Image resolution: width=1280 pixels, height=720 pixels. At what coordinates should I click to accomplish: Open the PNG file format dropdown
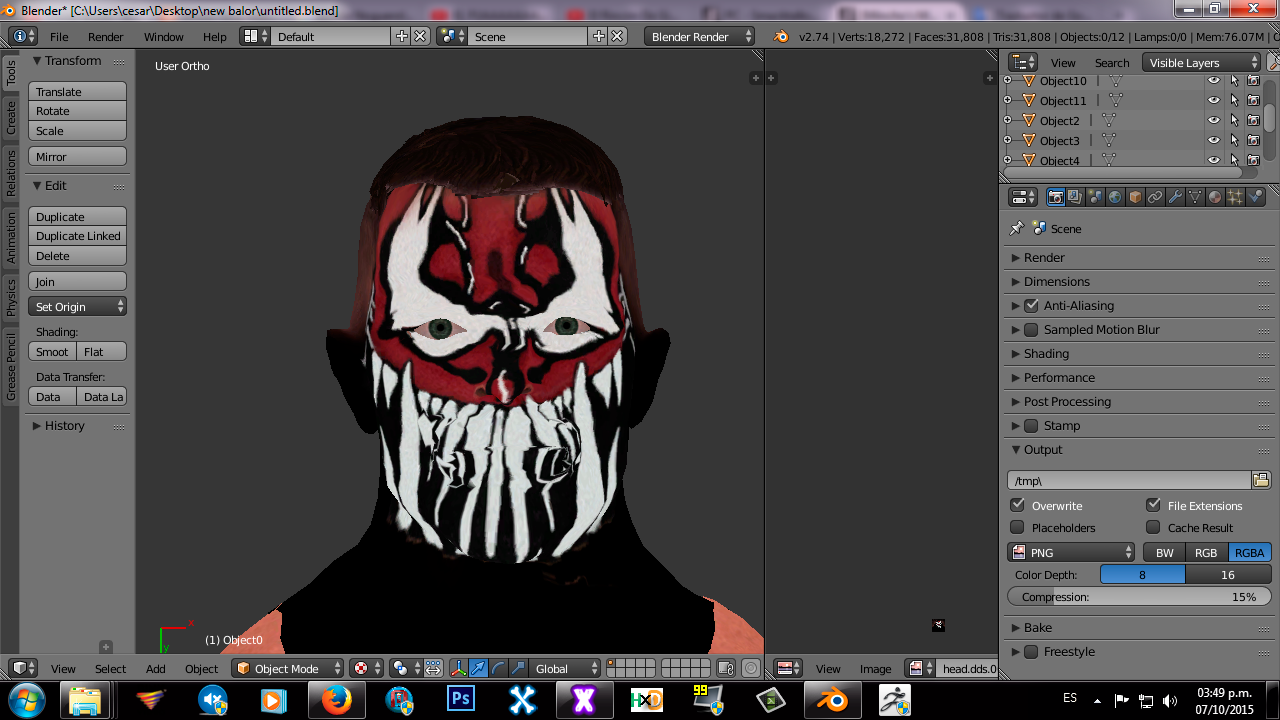[x=1071, y=552]
